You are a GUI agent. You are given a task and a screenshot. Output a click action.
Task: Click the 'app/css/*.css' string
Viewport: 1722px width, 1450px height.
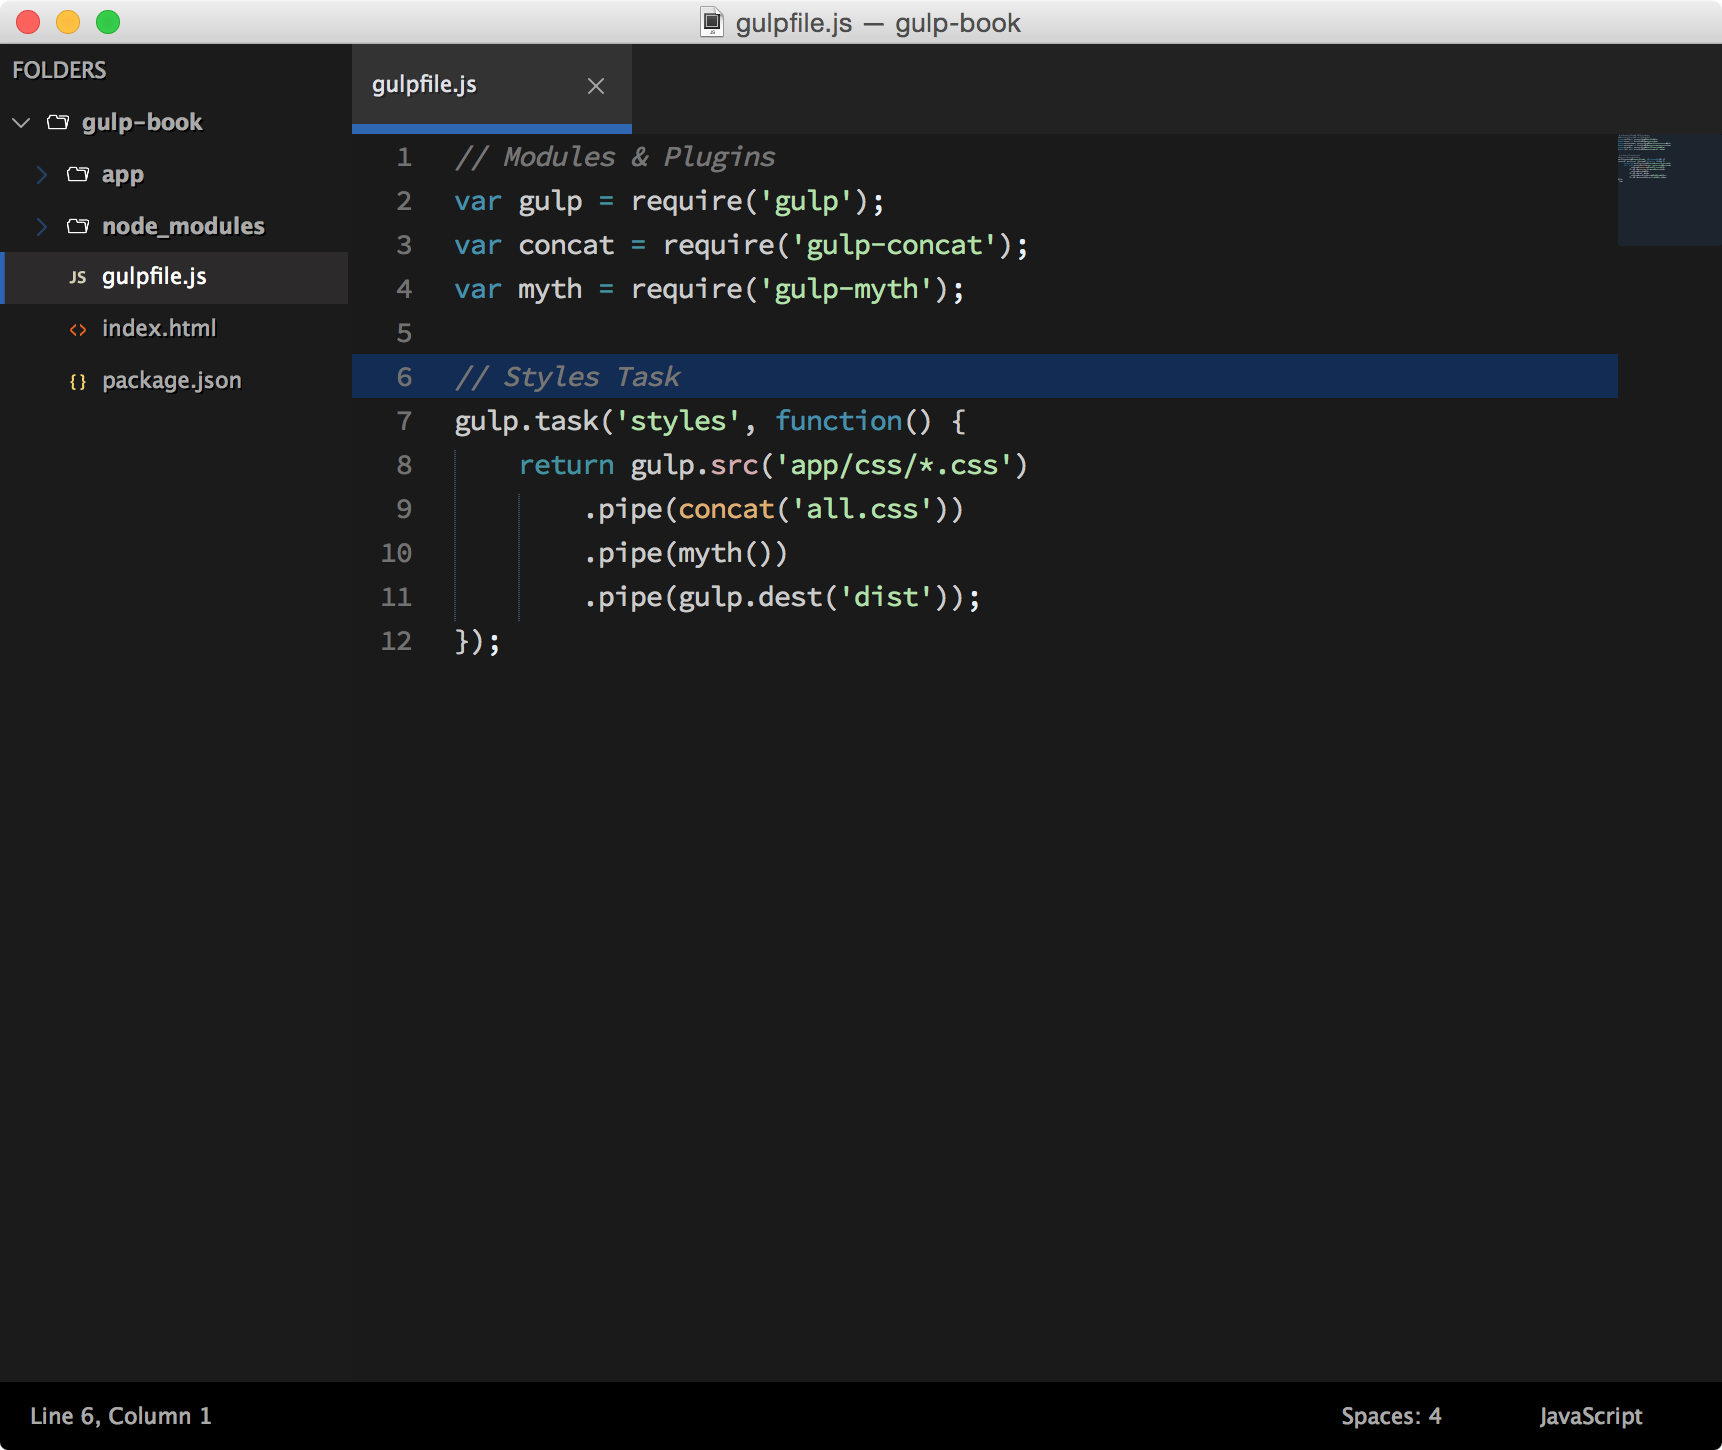coord(895,465)
